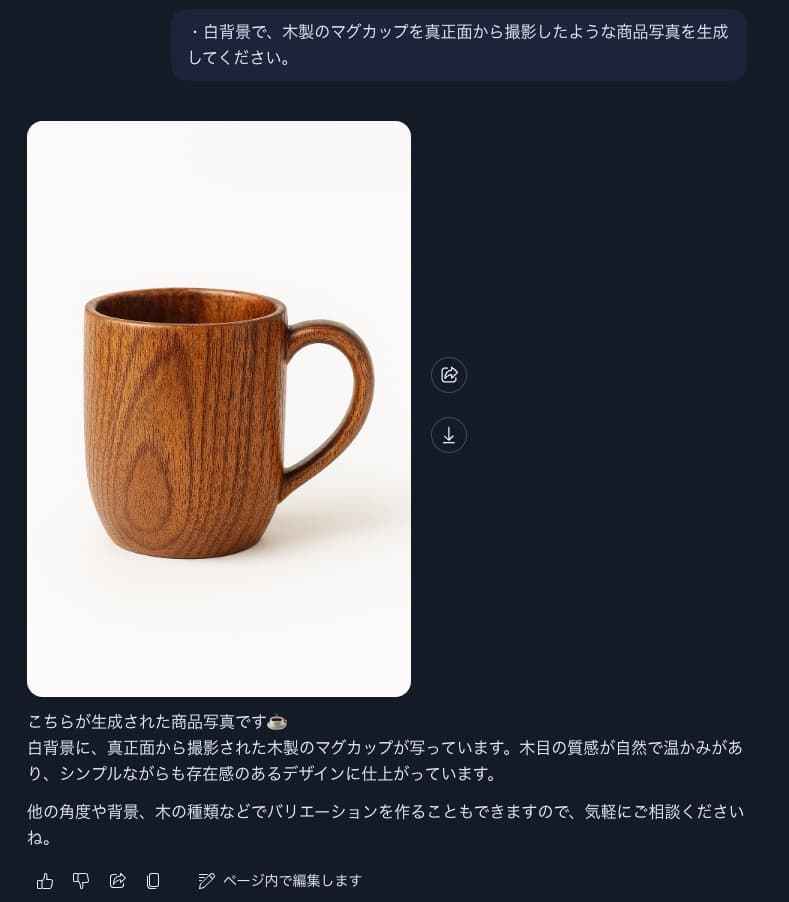This screenshot has width=789, height=902.
Task: Click the coffee cup emoji in the response
Action: click(277, 721)
